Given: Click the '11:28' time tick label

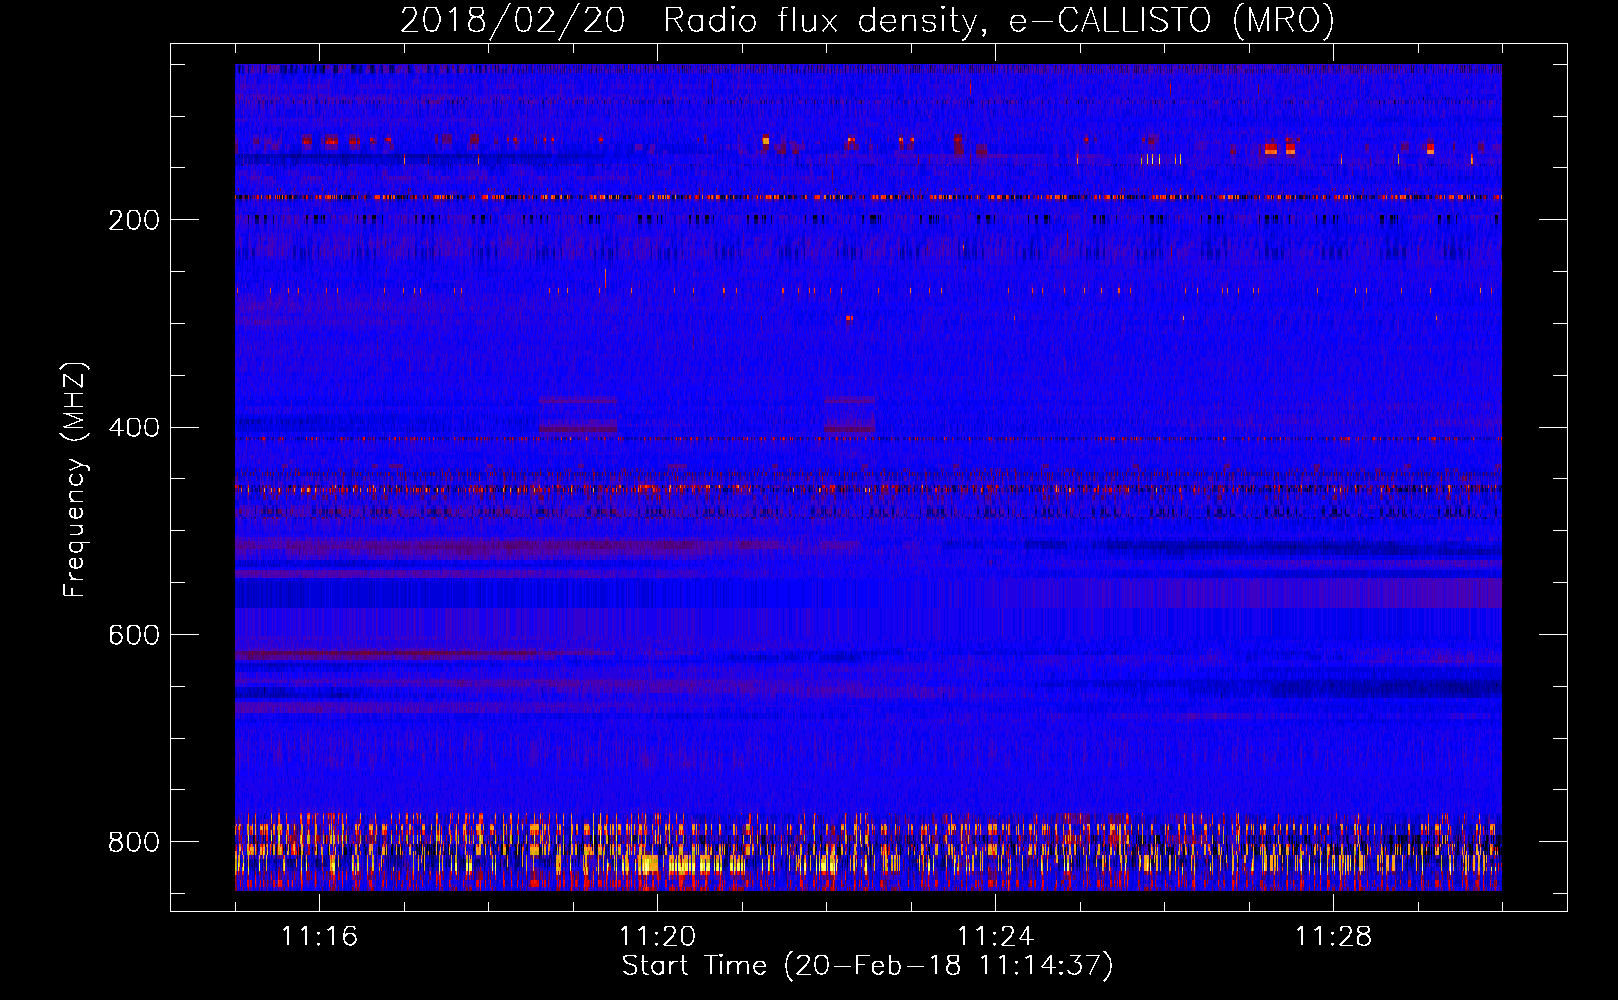Looking at the screenshot, I should tap(1333, 937).
